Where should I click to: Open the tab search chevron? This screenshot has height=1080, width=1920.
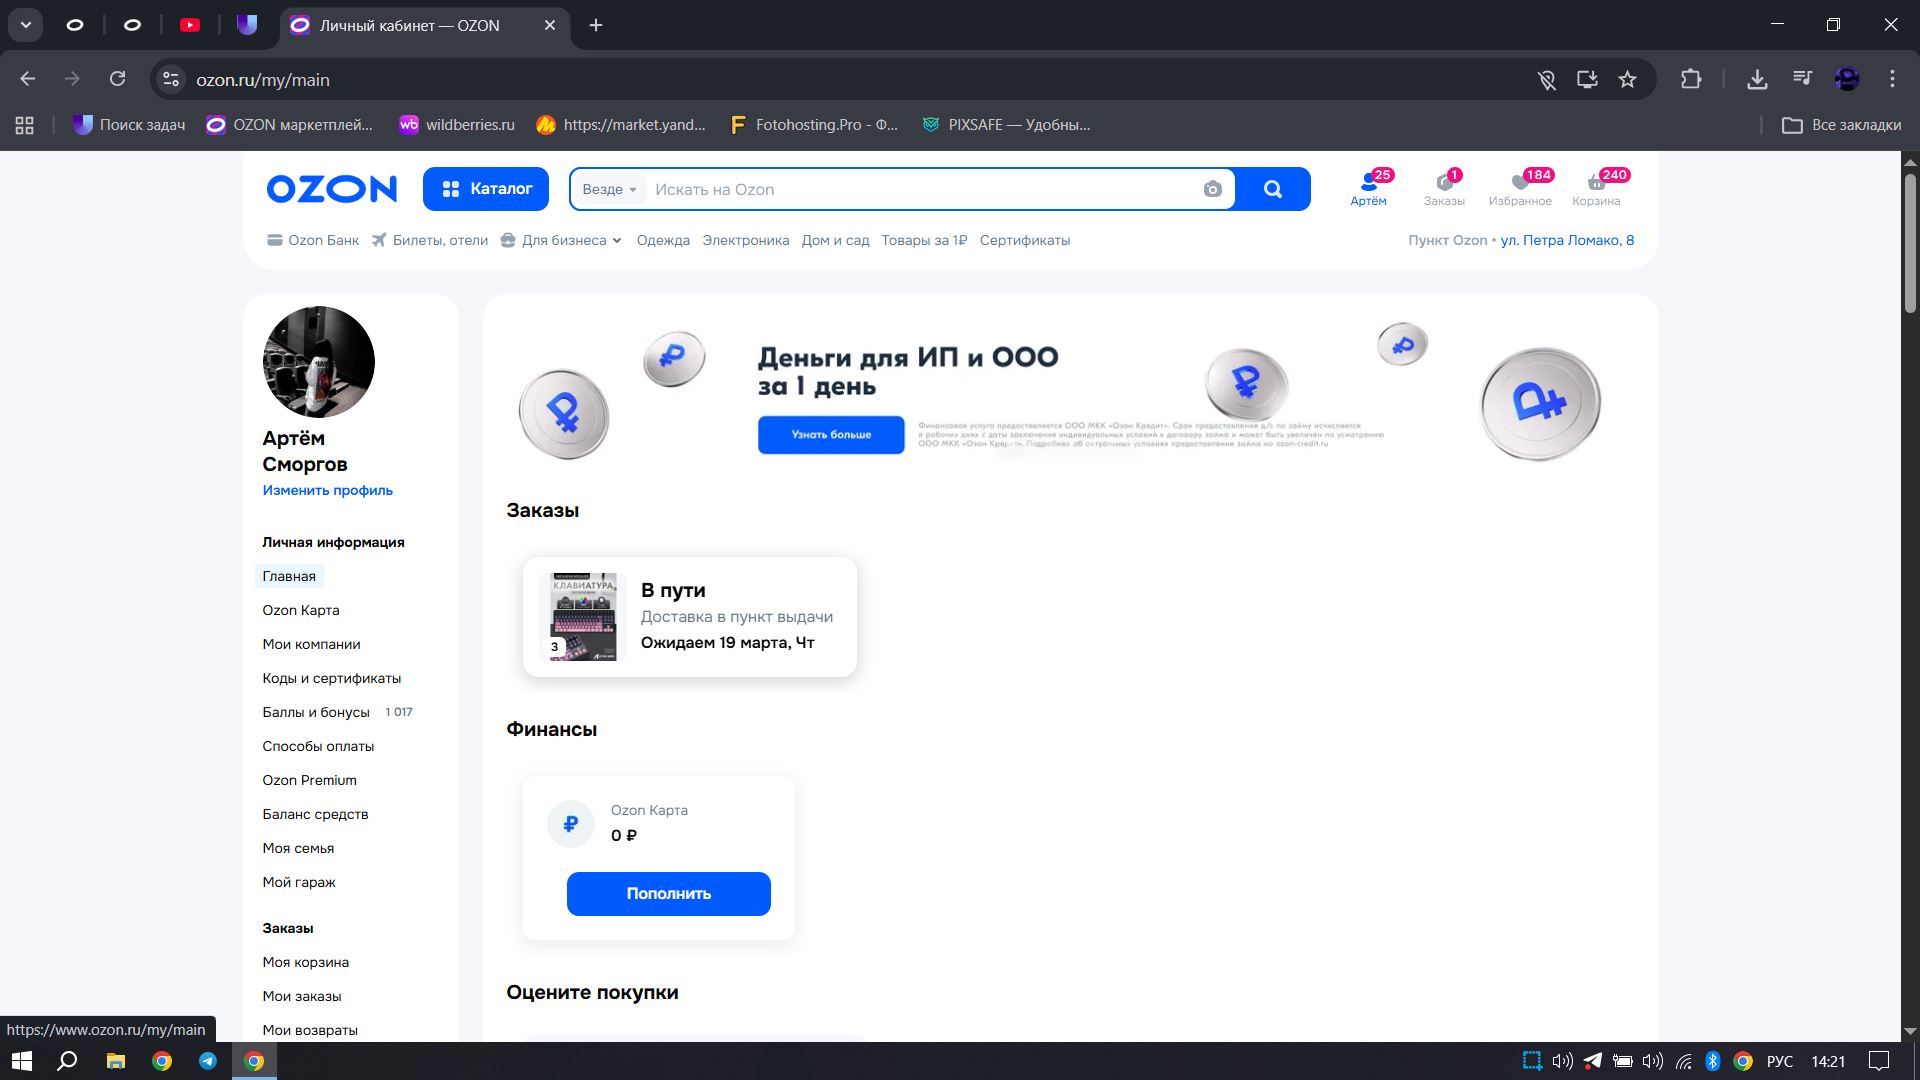click(x=26, y=25)
